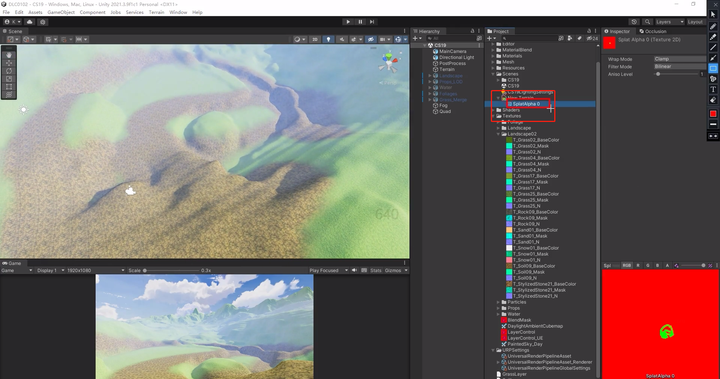Click the Step frame button
Viewport: 720px width, 379px height.
372,22
